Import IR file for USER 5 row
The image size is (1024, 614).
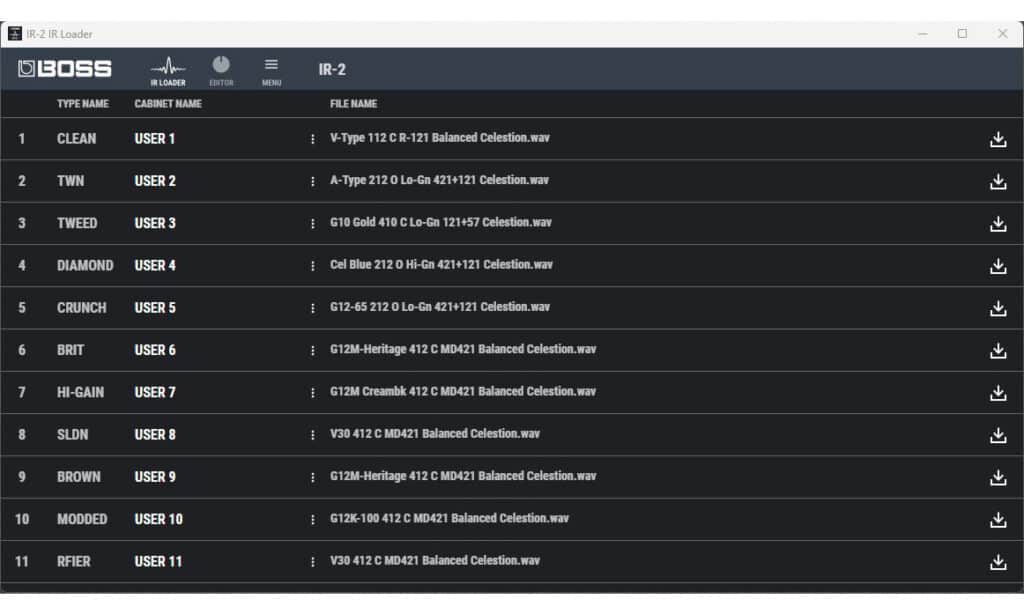pos(998,308)
